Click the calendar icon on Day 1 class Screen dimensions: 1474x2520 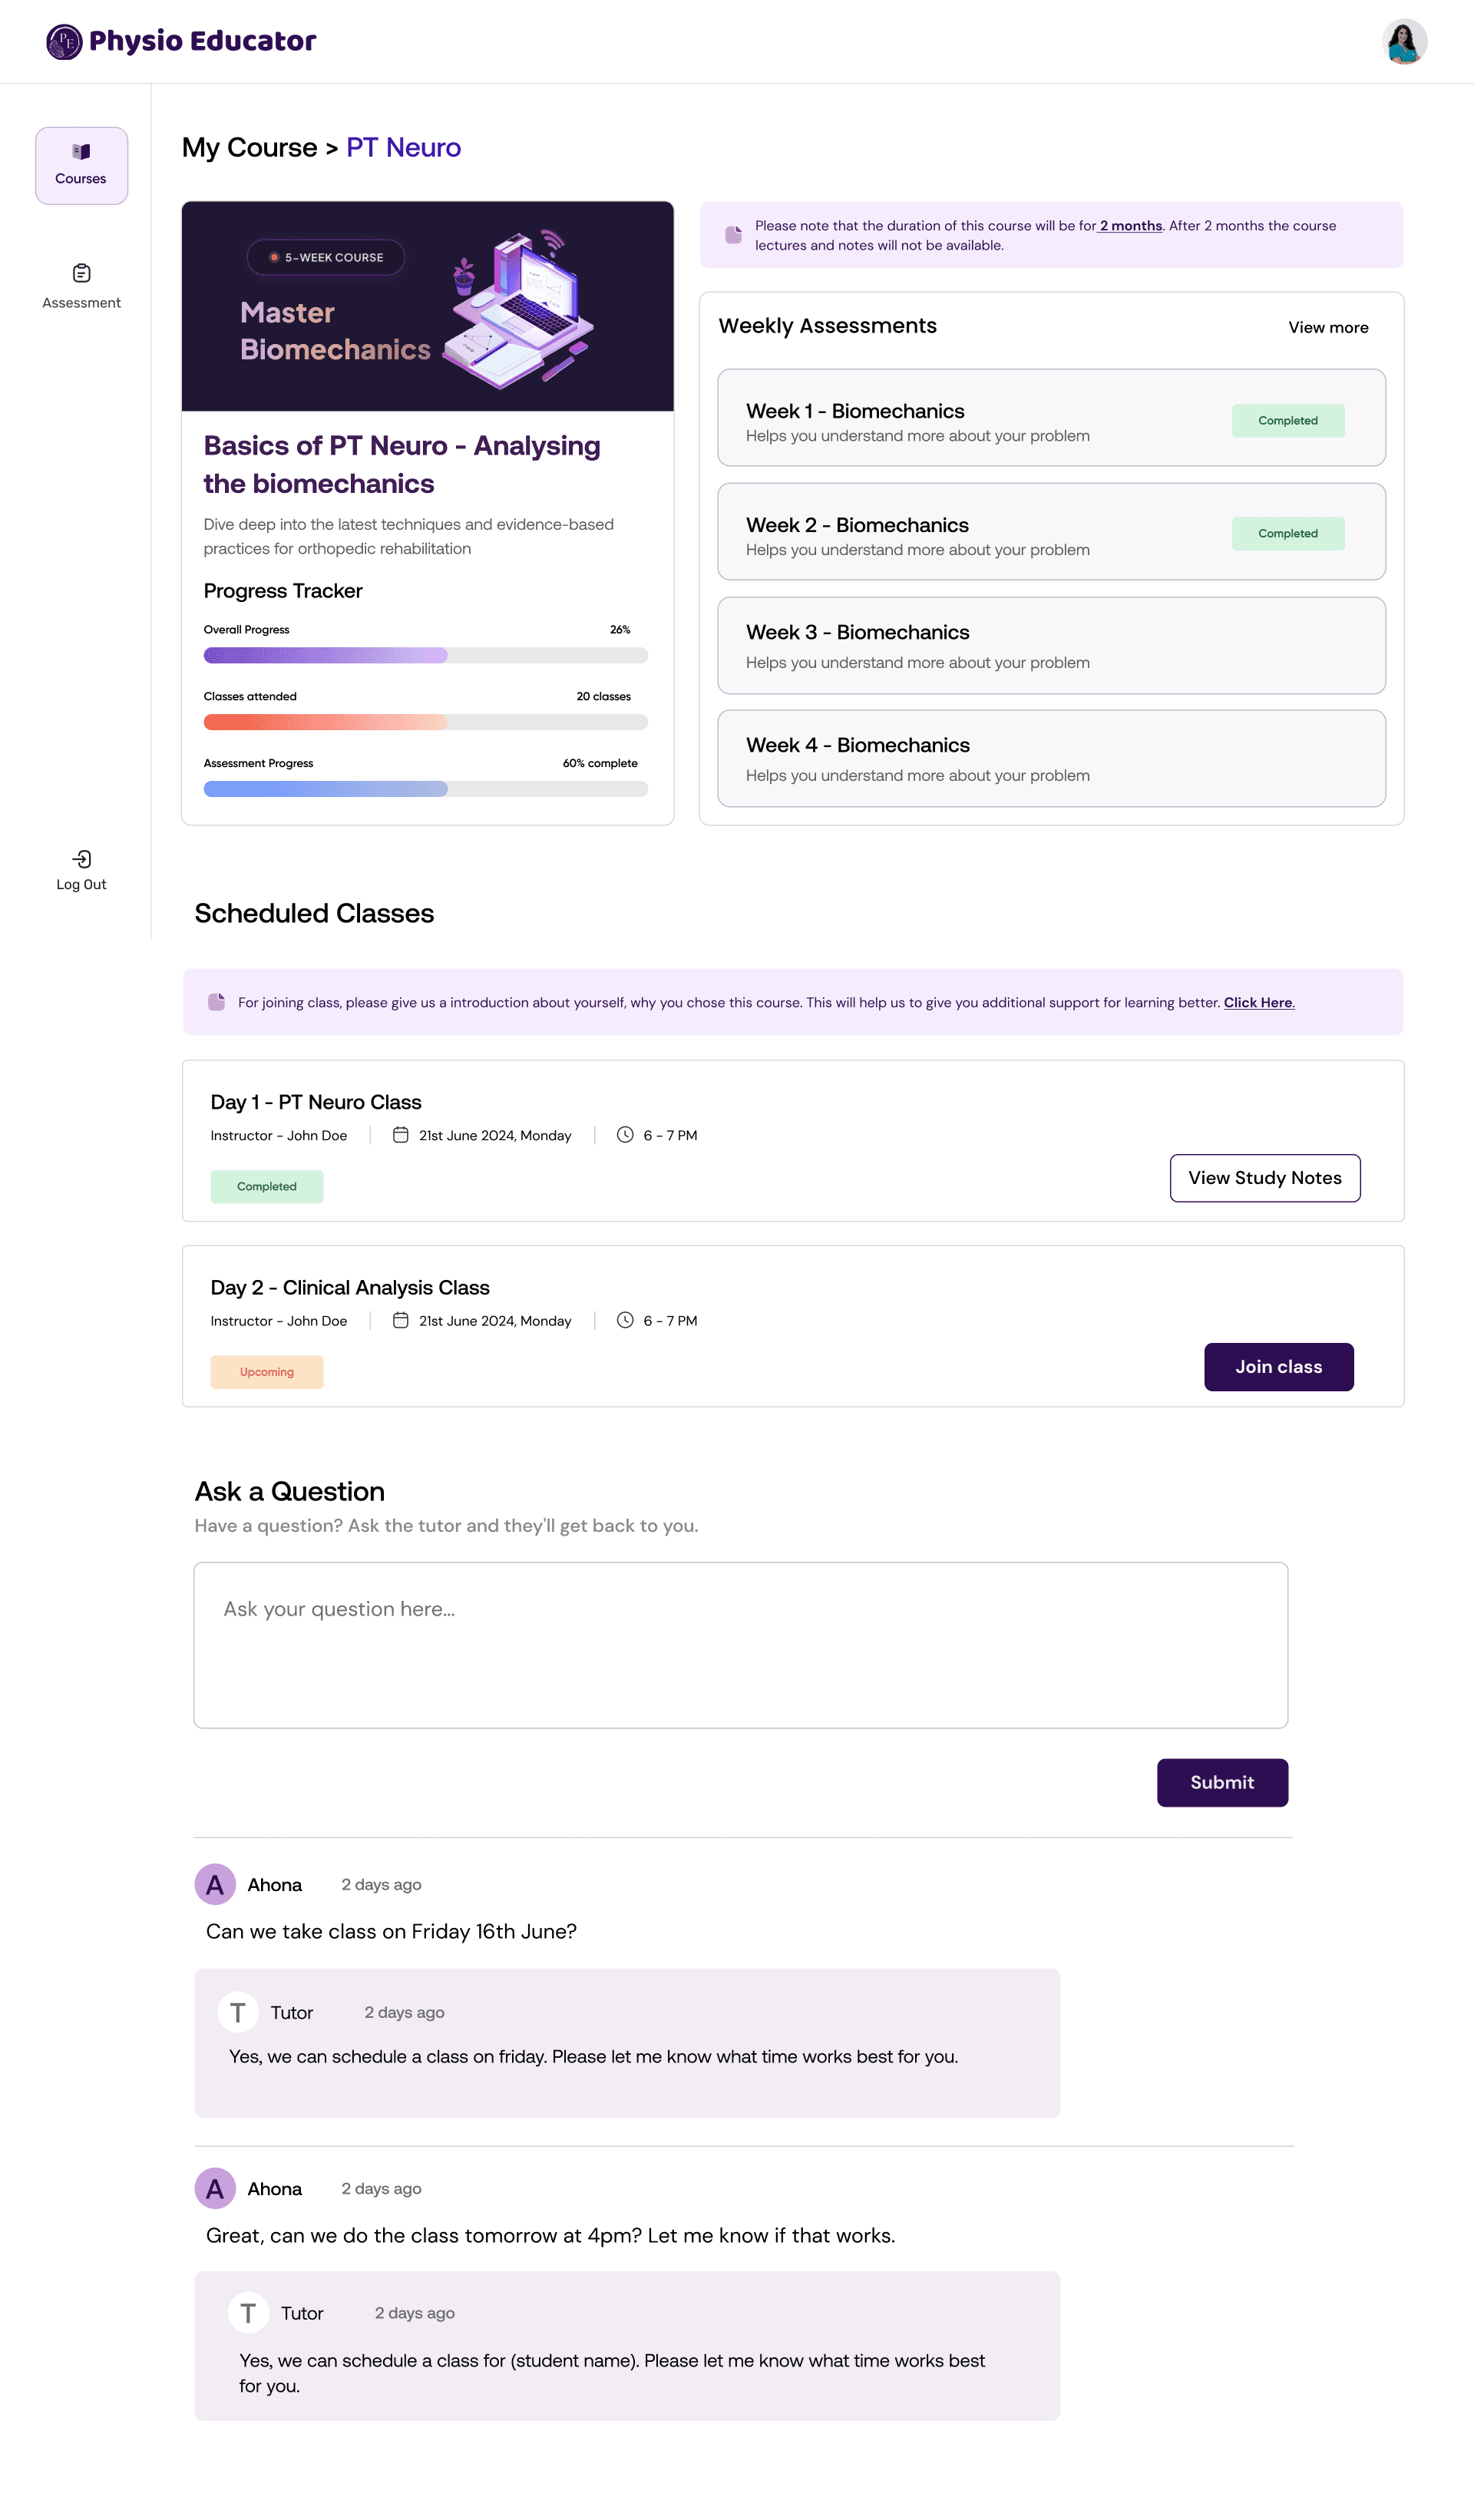(400, 1135)
